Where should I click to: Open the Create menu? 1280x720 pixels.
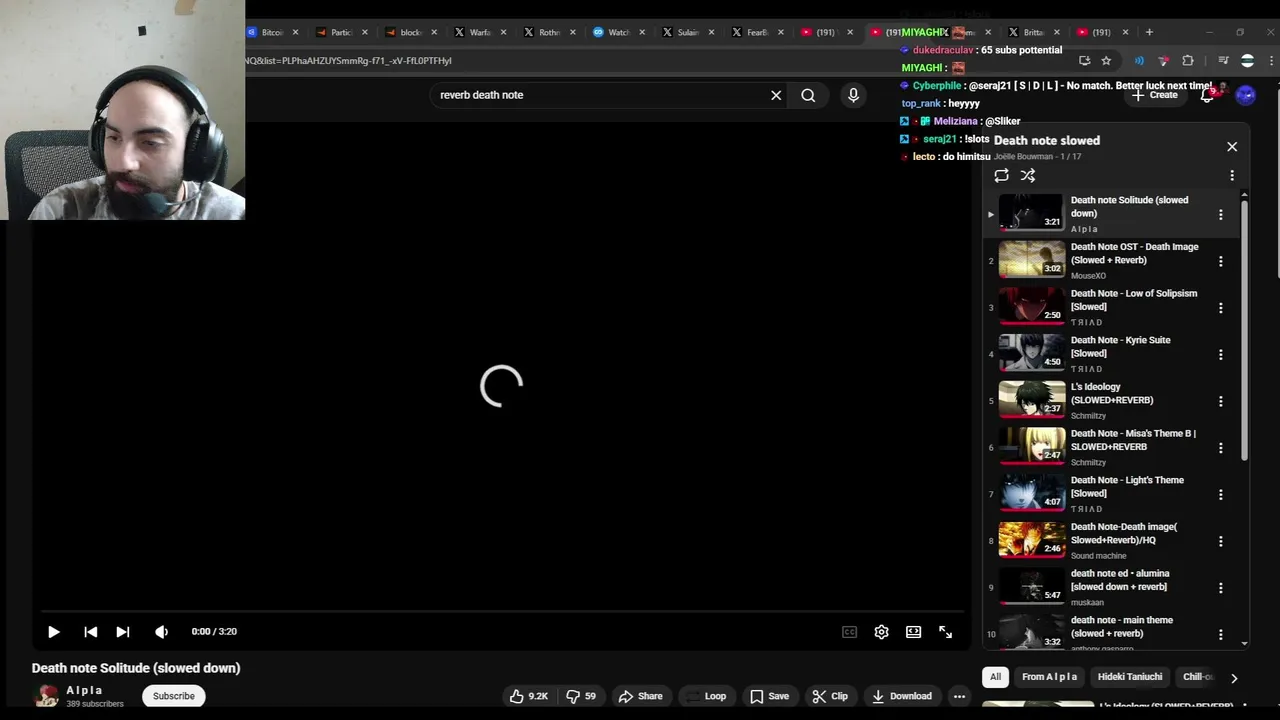pos(1155,95)
